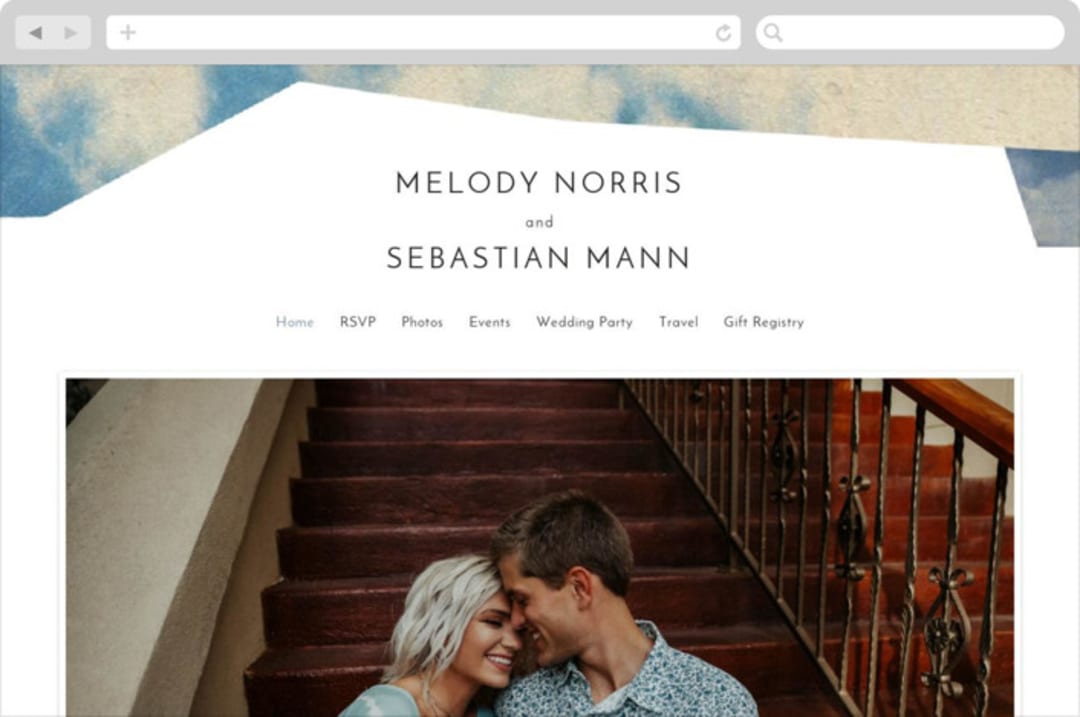The width and height of the screenshot is (1080, 717).
Task: View the Travel information page
Action: 678,322
